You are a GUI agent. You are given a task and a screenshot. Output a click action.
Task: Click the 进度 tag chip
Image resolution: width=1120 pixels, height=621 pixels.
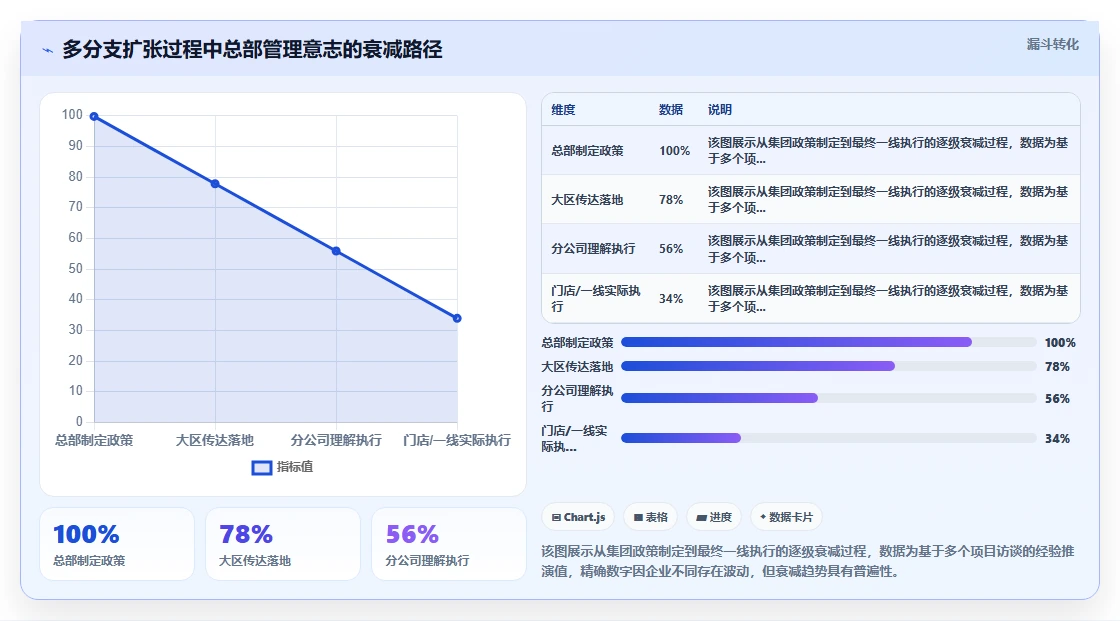(x=714, y=517)
